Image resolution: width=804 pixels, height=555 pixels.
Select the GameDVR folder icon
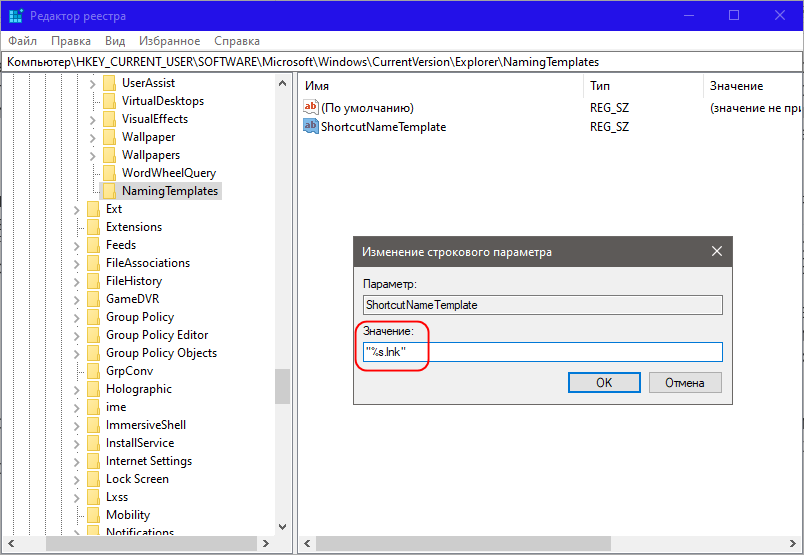point(93,299)
